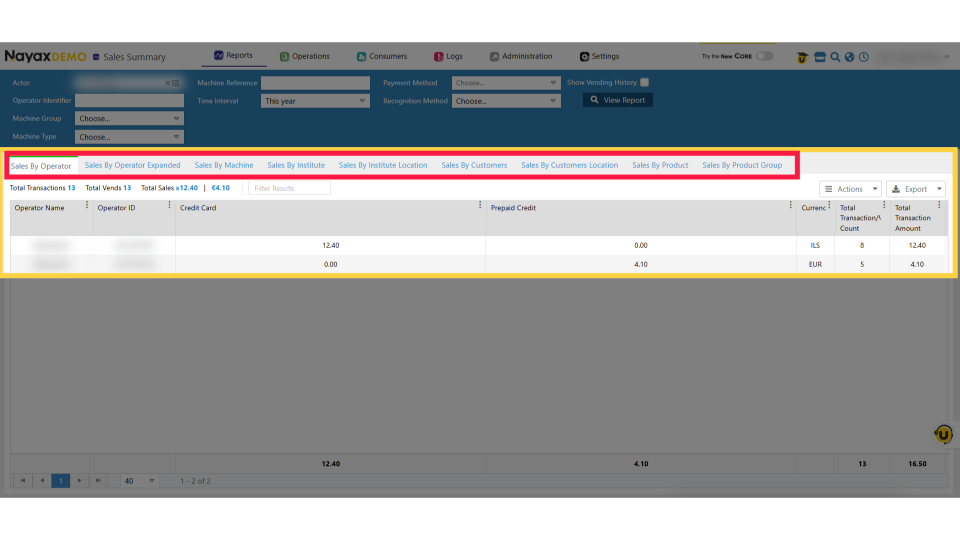960x540 pixels.
Task: Click the View Report button
Action: point(617,100)
